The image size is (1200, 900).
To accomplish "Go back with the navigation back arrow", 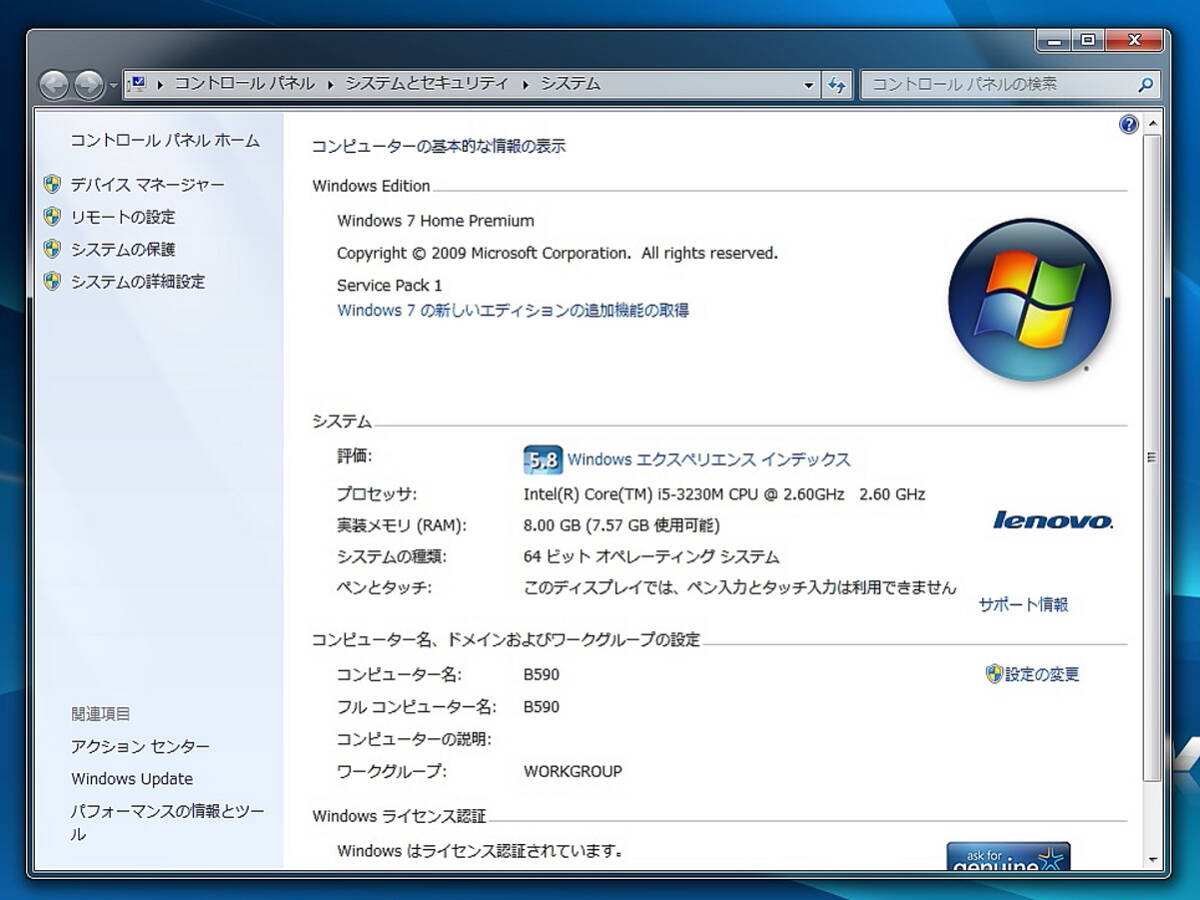I will [54, 85].
